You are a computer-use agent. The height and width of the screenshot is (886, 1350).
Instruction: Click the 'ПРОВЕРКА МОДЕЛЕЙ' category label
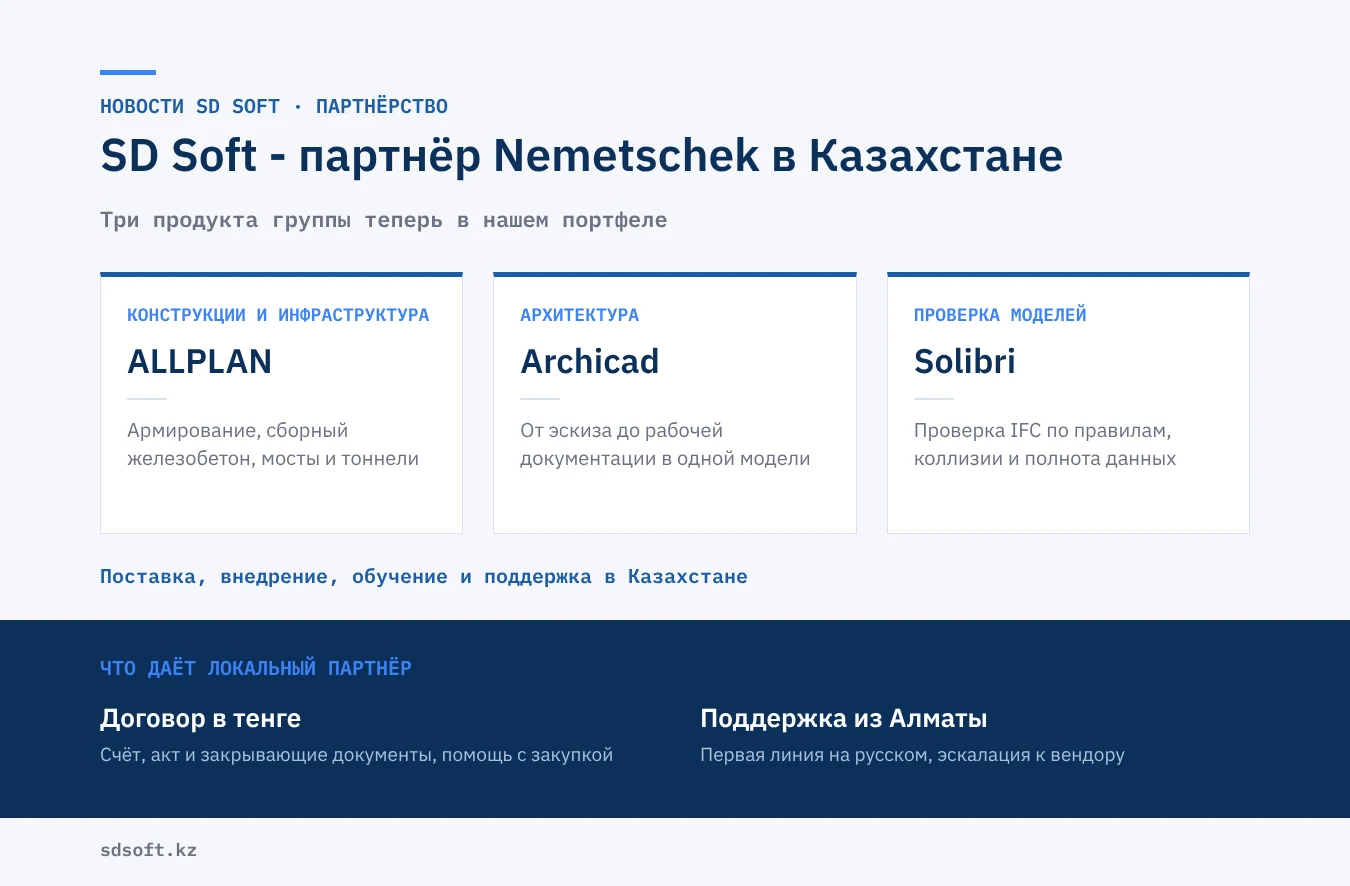(1000, 315)
